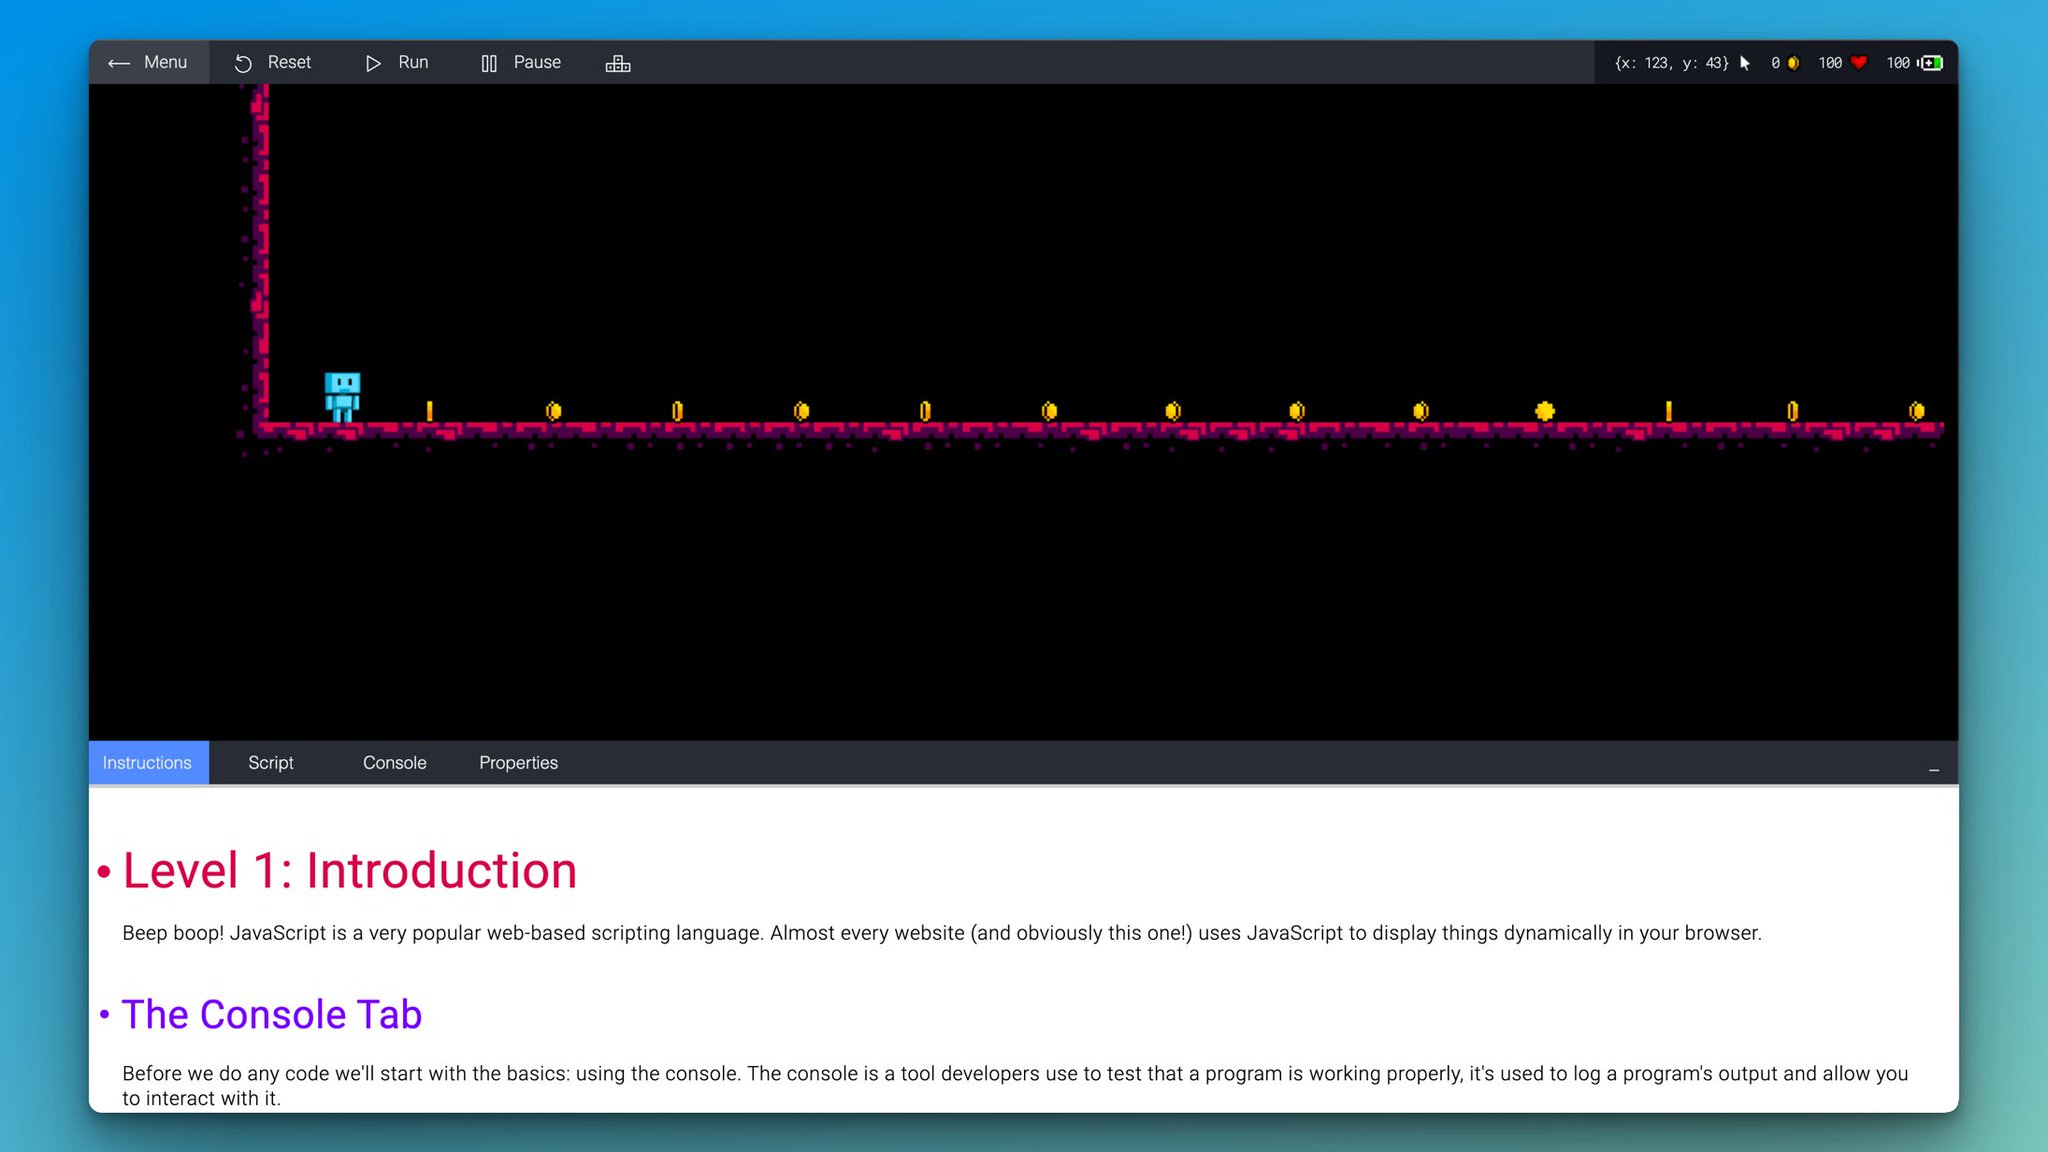Click The Console Tab heading

271,1014
